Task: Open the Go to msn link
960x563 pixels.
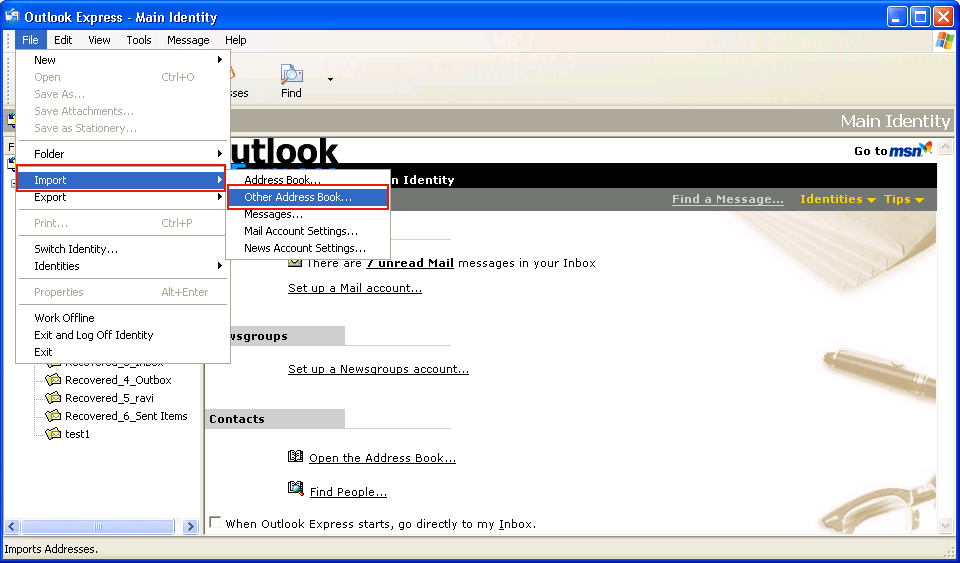Action: [893, 150]
